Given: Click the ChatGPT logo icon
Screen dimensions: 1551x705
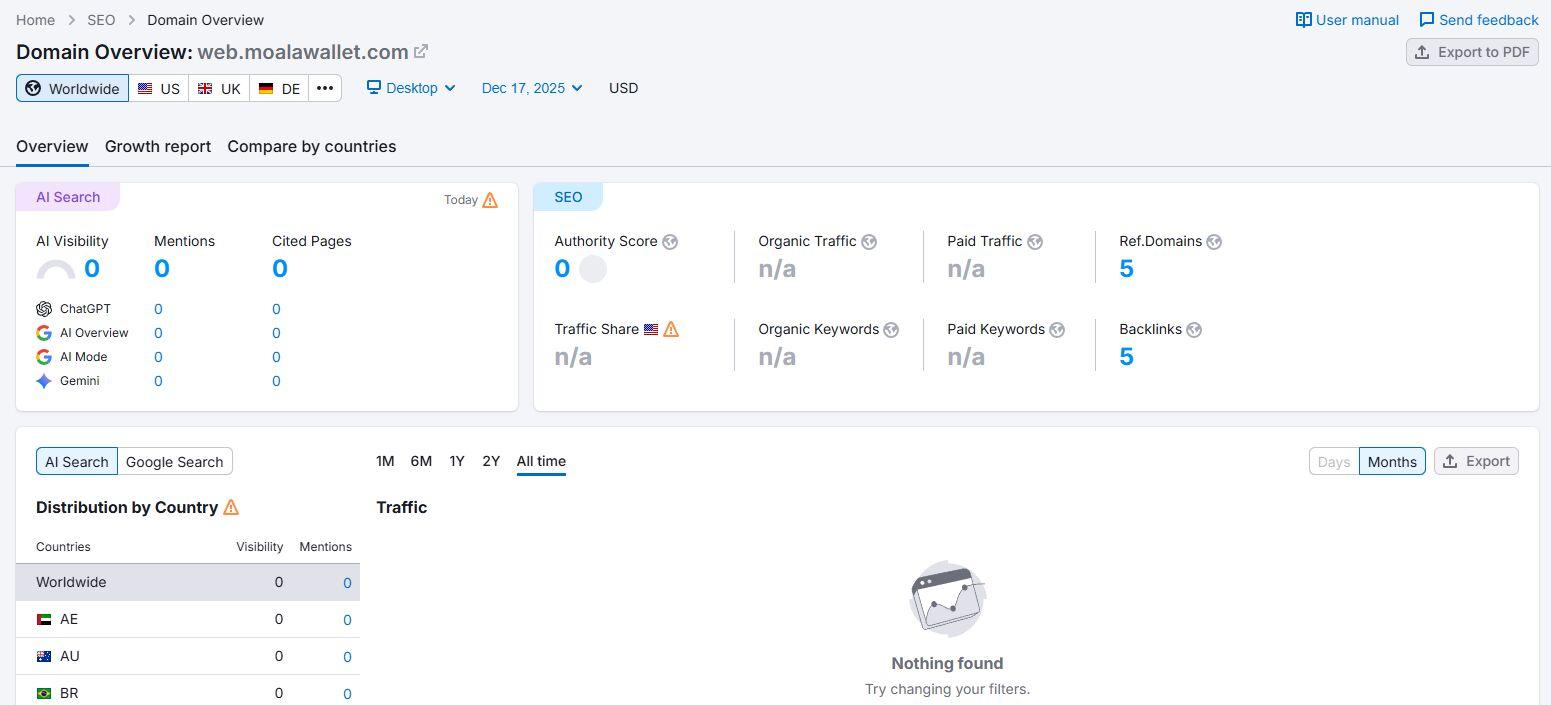Looking at the screenshot, I should click(x=44, y=309).
